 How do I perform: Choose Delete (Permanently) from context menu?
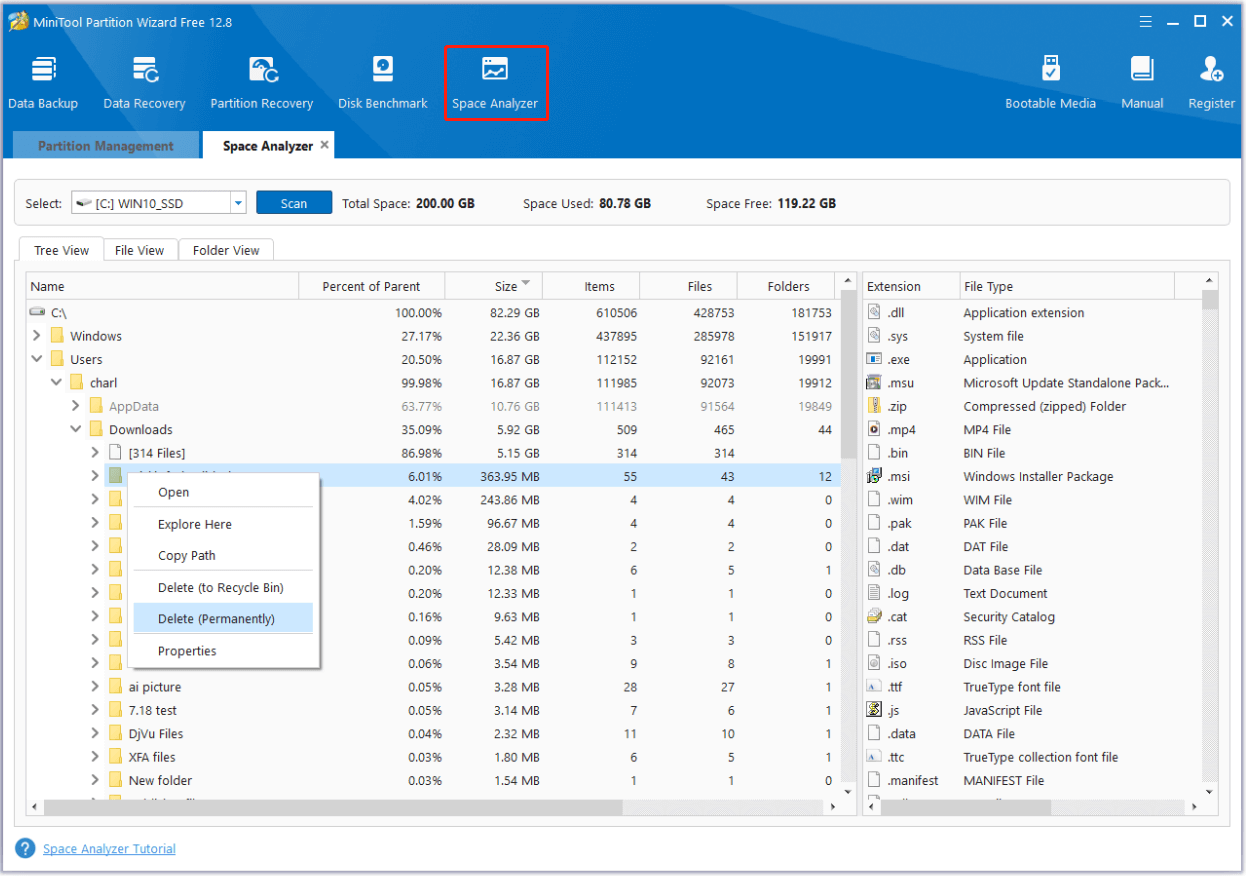pyautogui.click(x=216, y=619)
